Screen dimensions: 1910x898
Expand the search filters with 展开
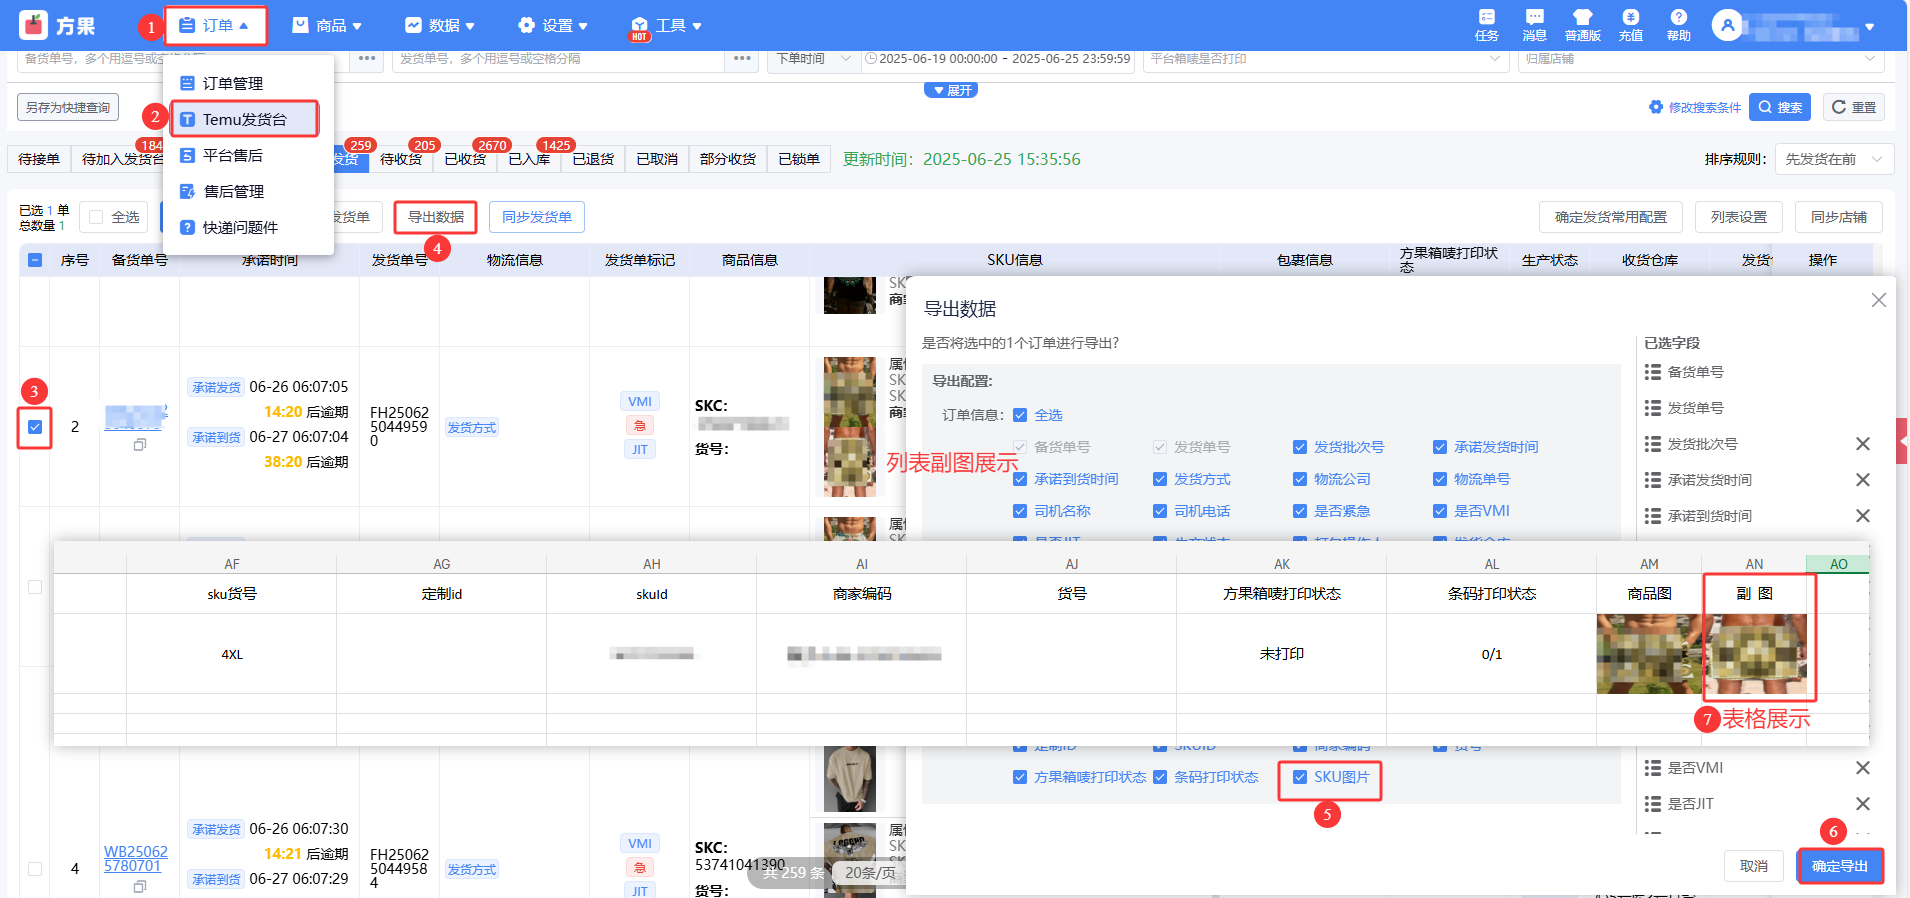(951, 90)
